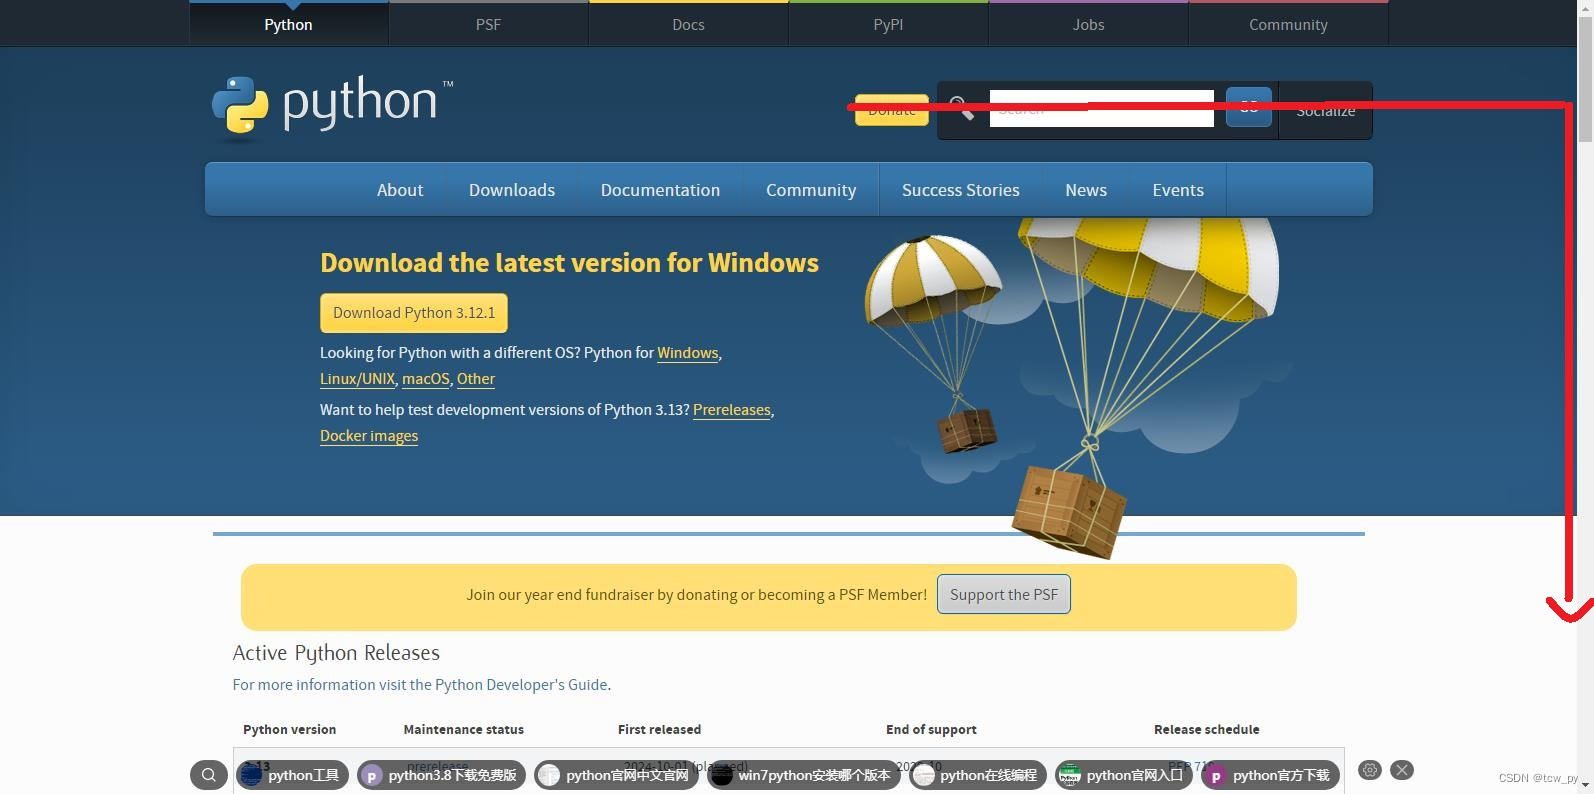Click the python官网中文官网 suggestion chip

616,775
